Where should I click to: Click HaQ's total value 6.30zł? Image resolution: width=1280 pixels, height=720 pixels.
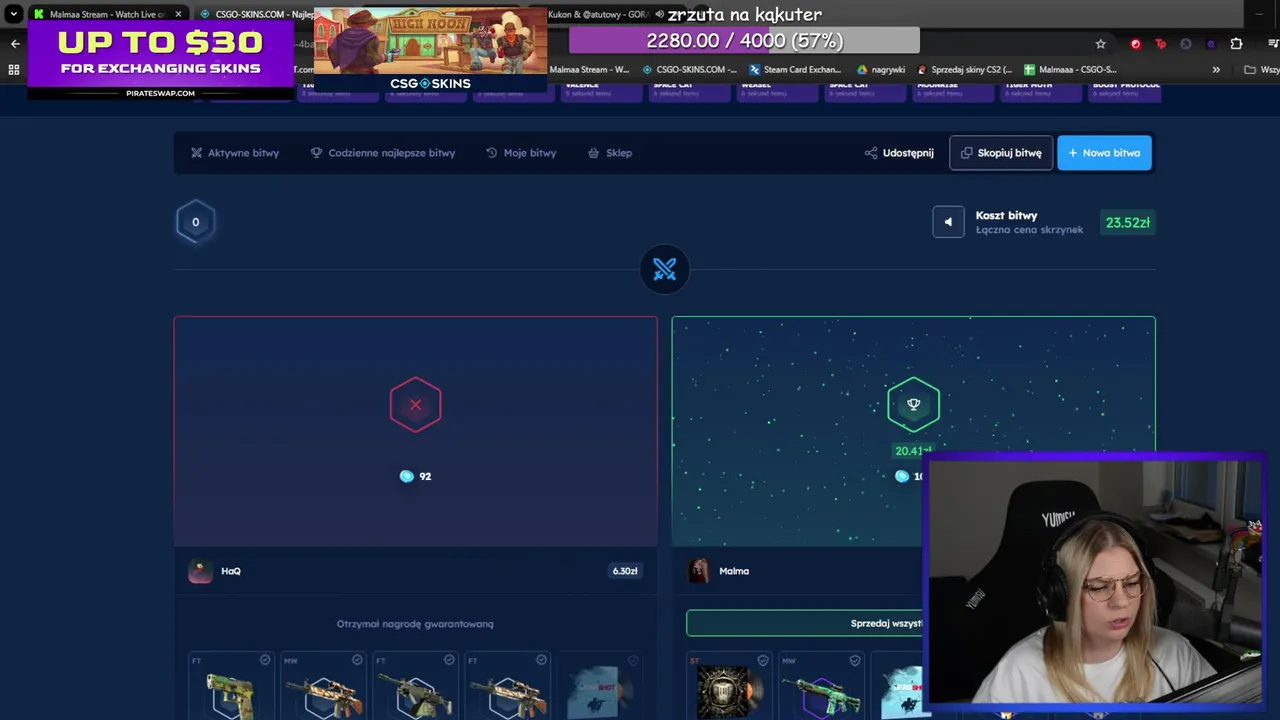pos(625,571)
